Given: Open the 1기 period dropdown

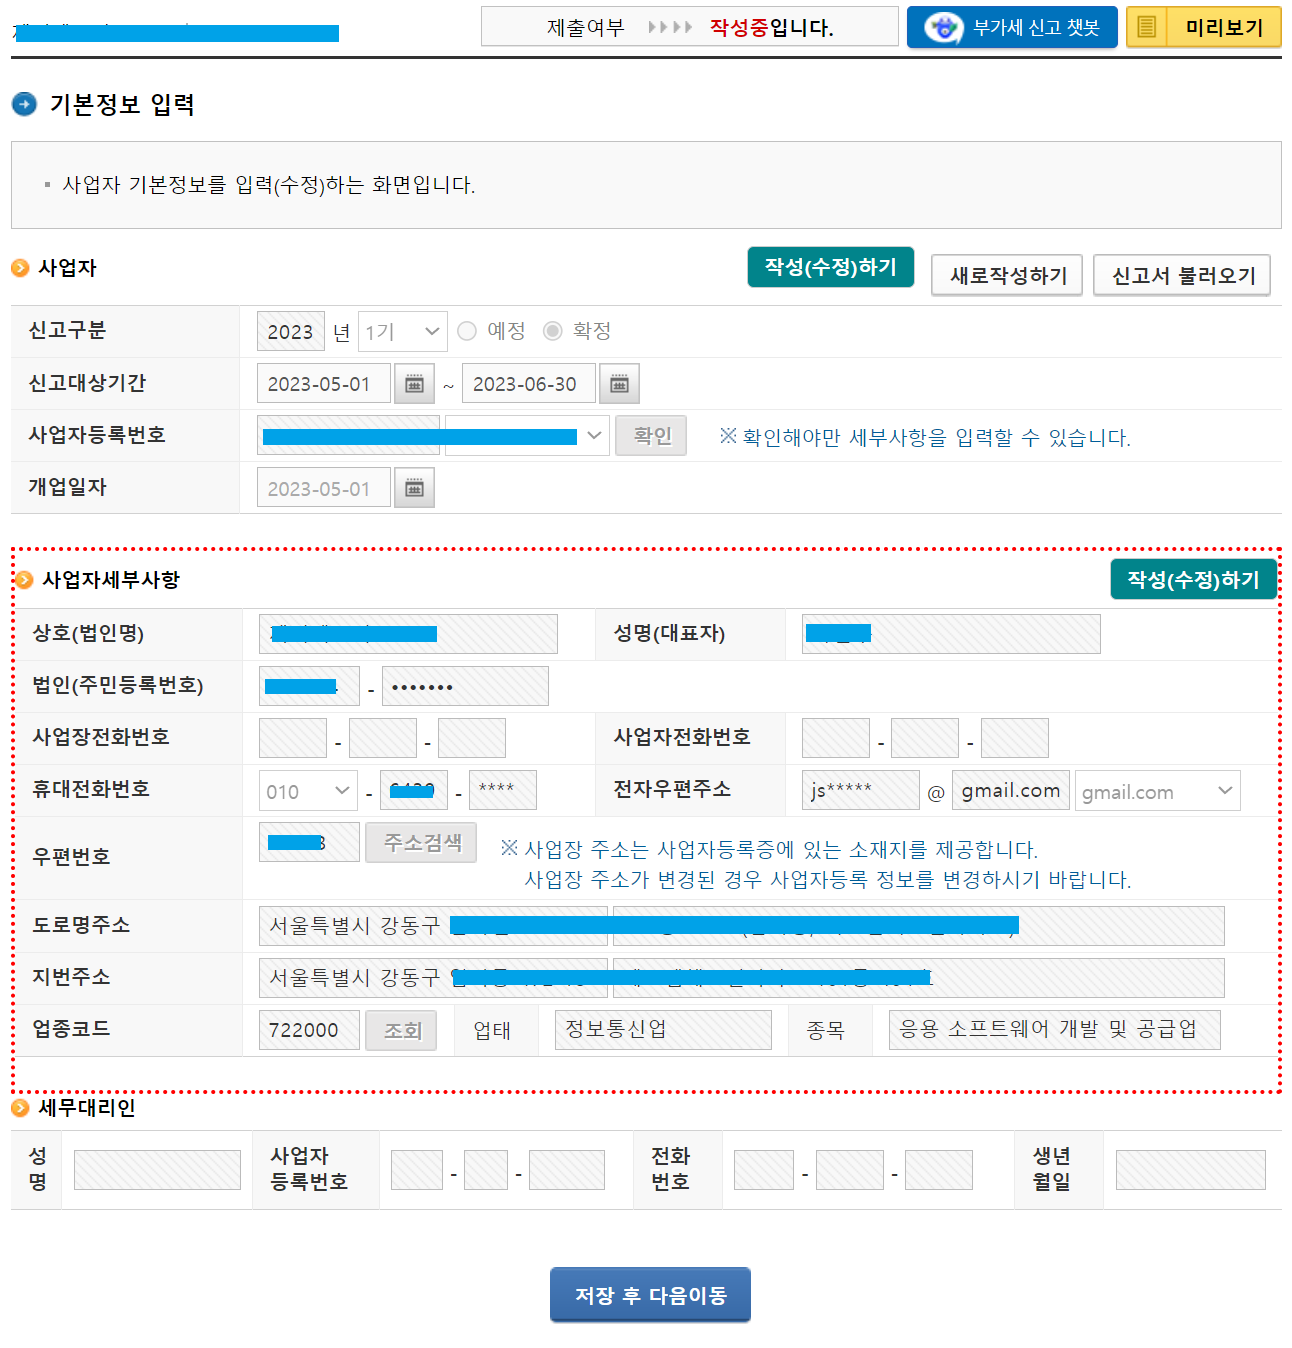Looking at the screenshot, I should 402,331.
